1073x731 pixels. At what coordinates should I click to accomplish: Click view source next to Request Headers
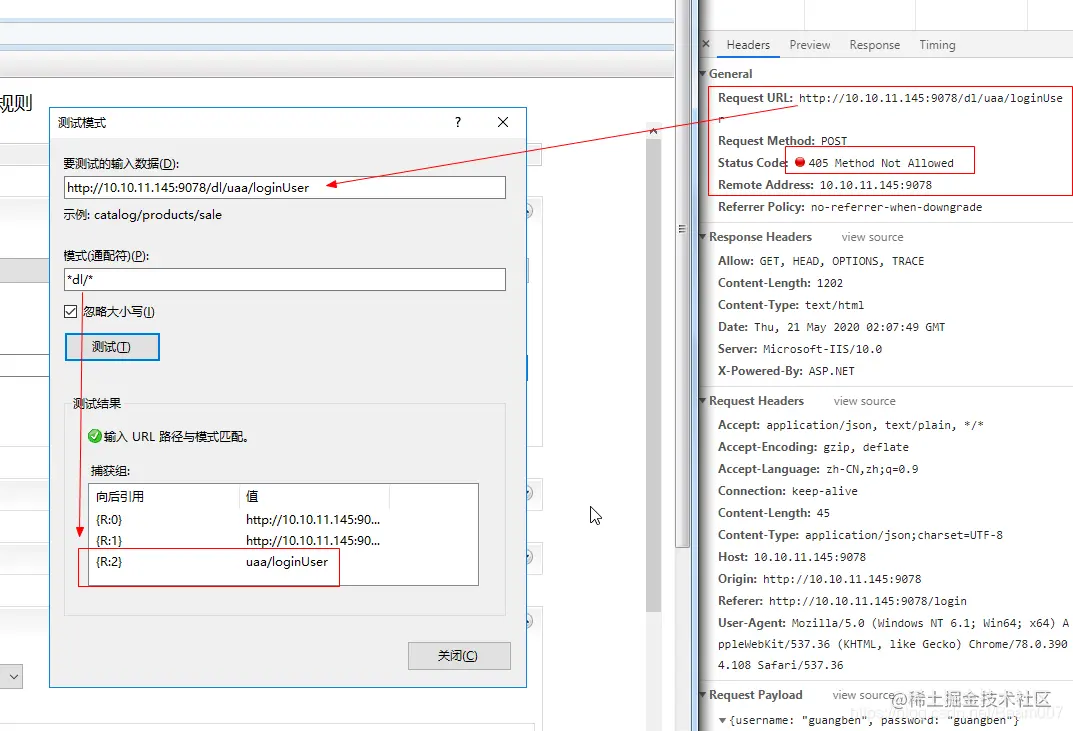pos(864,401)
